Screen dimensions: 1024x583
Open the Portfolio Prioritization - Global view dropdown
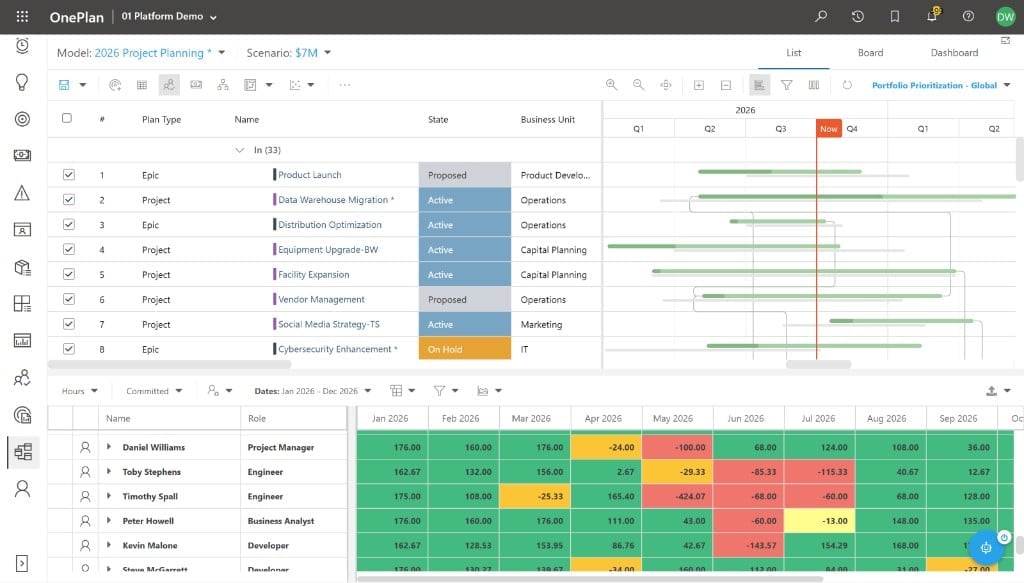[x=941, y=85]
